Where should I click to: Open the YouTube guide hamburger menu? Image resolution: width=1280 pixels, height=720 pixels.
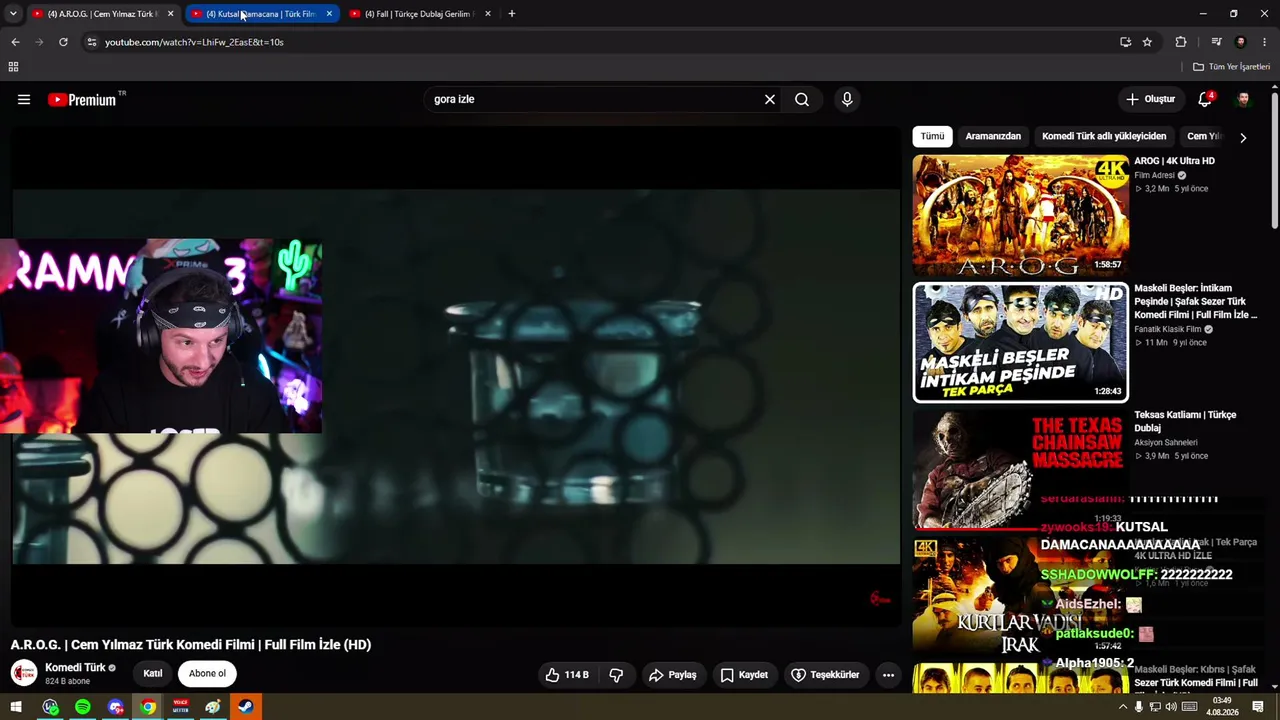click(x=24, y=99)
